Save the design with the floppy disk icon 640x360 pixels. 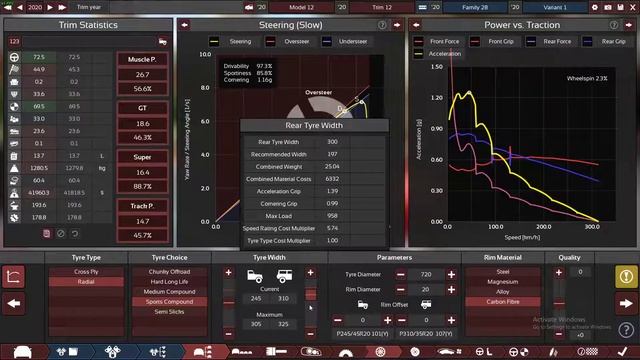pos(620,7)
